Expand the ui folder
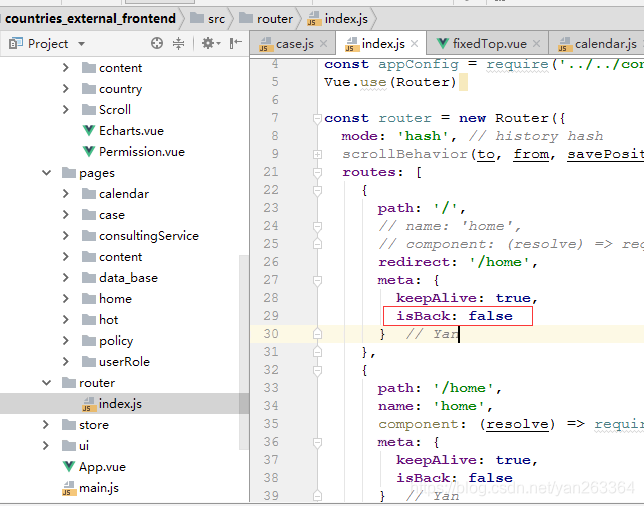The width and height of the screenshot is (644, 506). pos(46,445)
